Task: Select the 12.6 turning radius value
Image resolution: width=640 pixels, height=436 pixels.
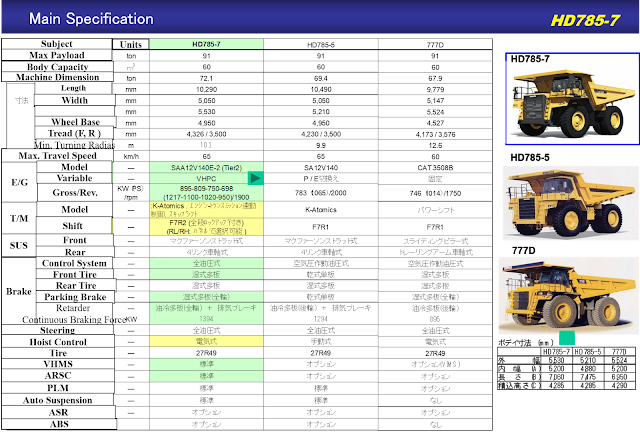Action: click(x=435, y=145)
